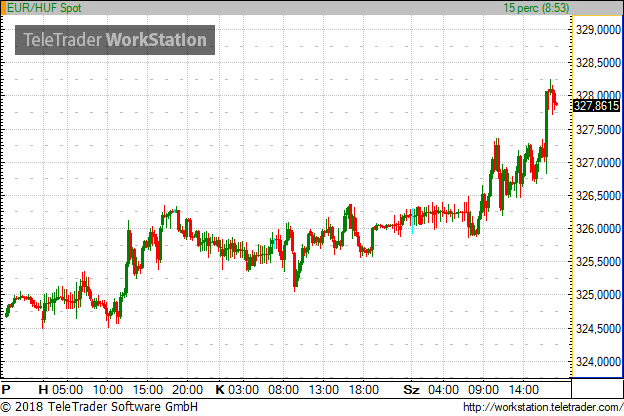Select the 15 perc (8:53) interval label

pyautogui.click(x=536, y=8)
